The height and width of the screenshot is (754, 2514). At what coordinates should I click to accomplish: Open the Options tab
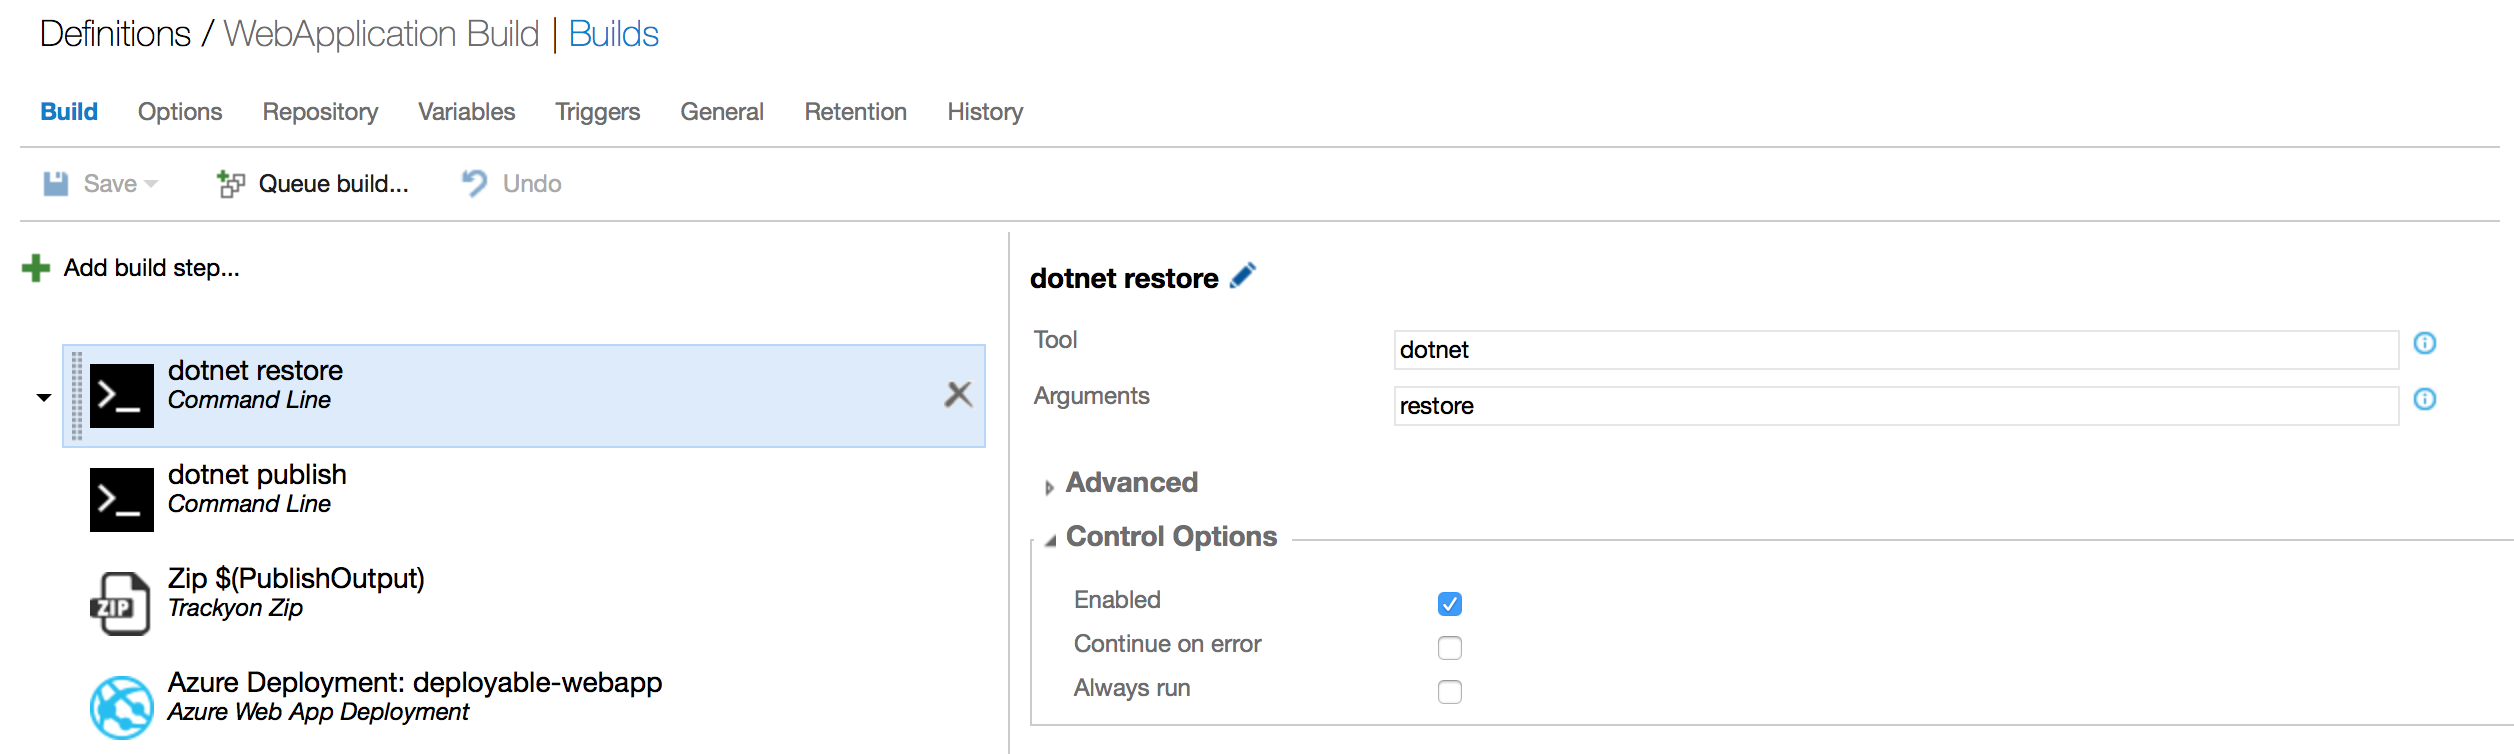tap(180, 112)
